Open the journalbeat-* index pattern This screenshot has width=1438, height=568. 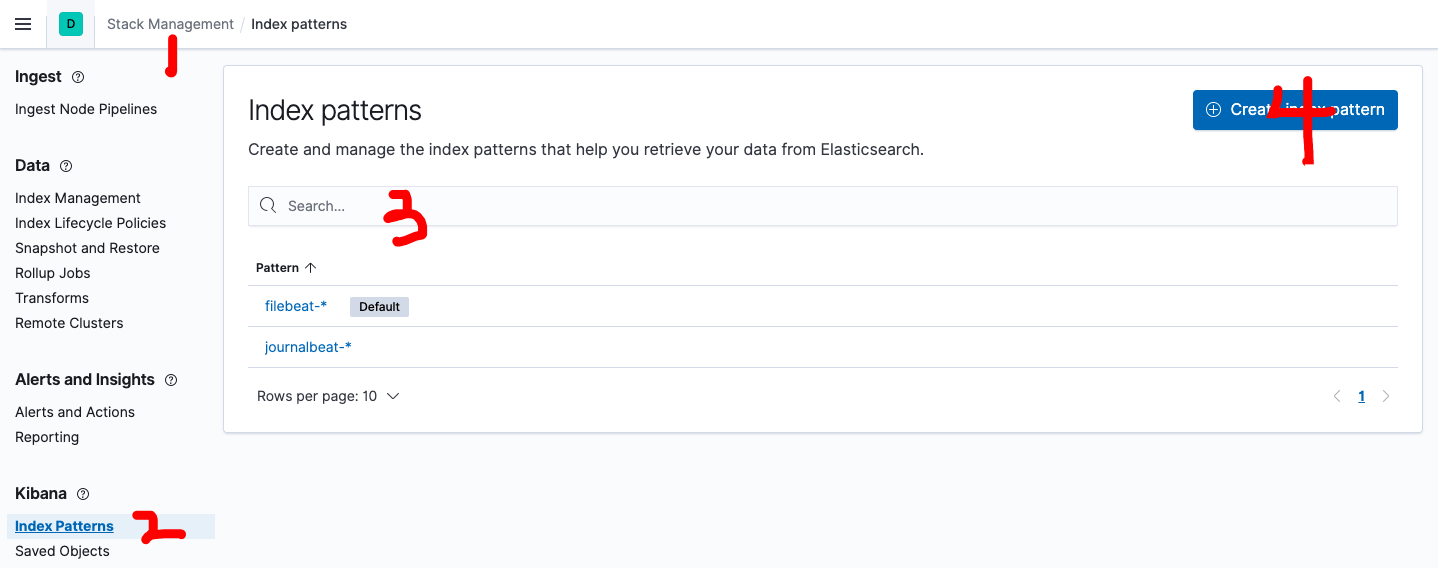point(308,347)
